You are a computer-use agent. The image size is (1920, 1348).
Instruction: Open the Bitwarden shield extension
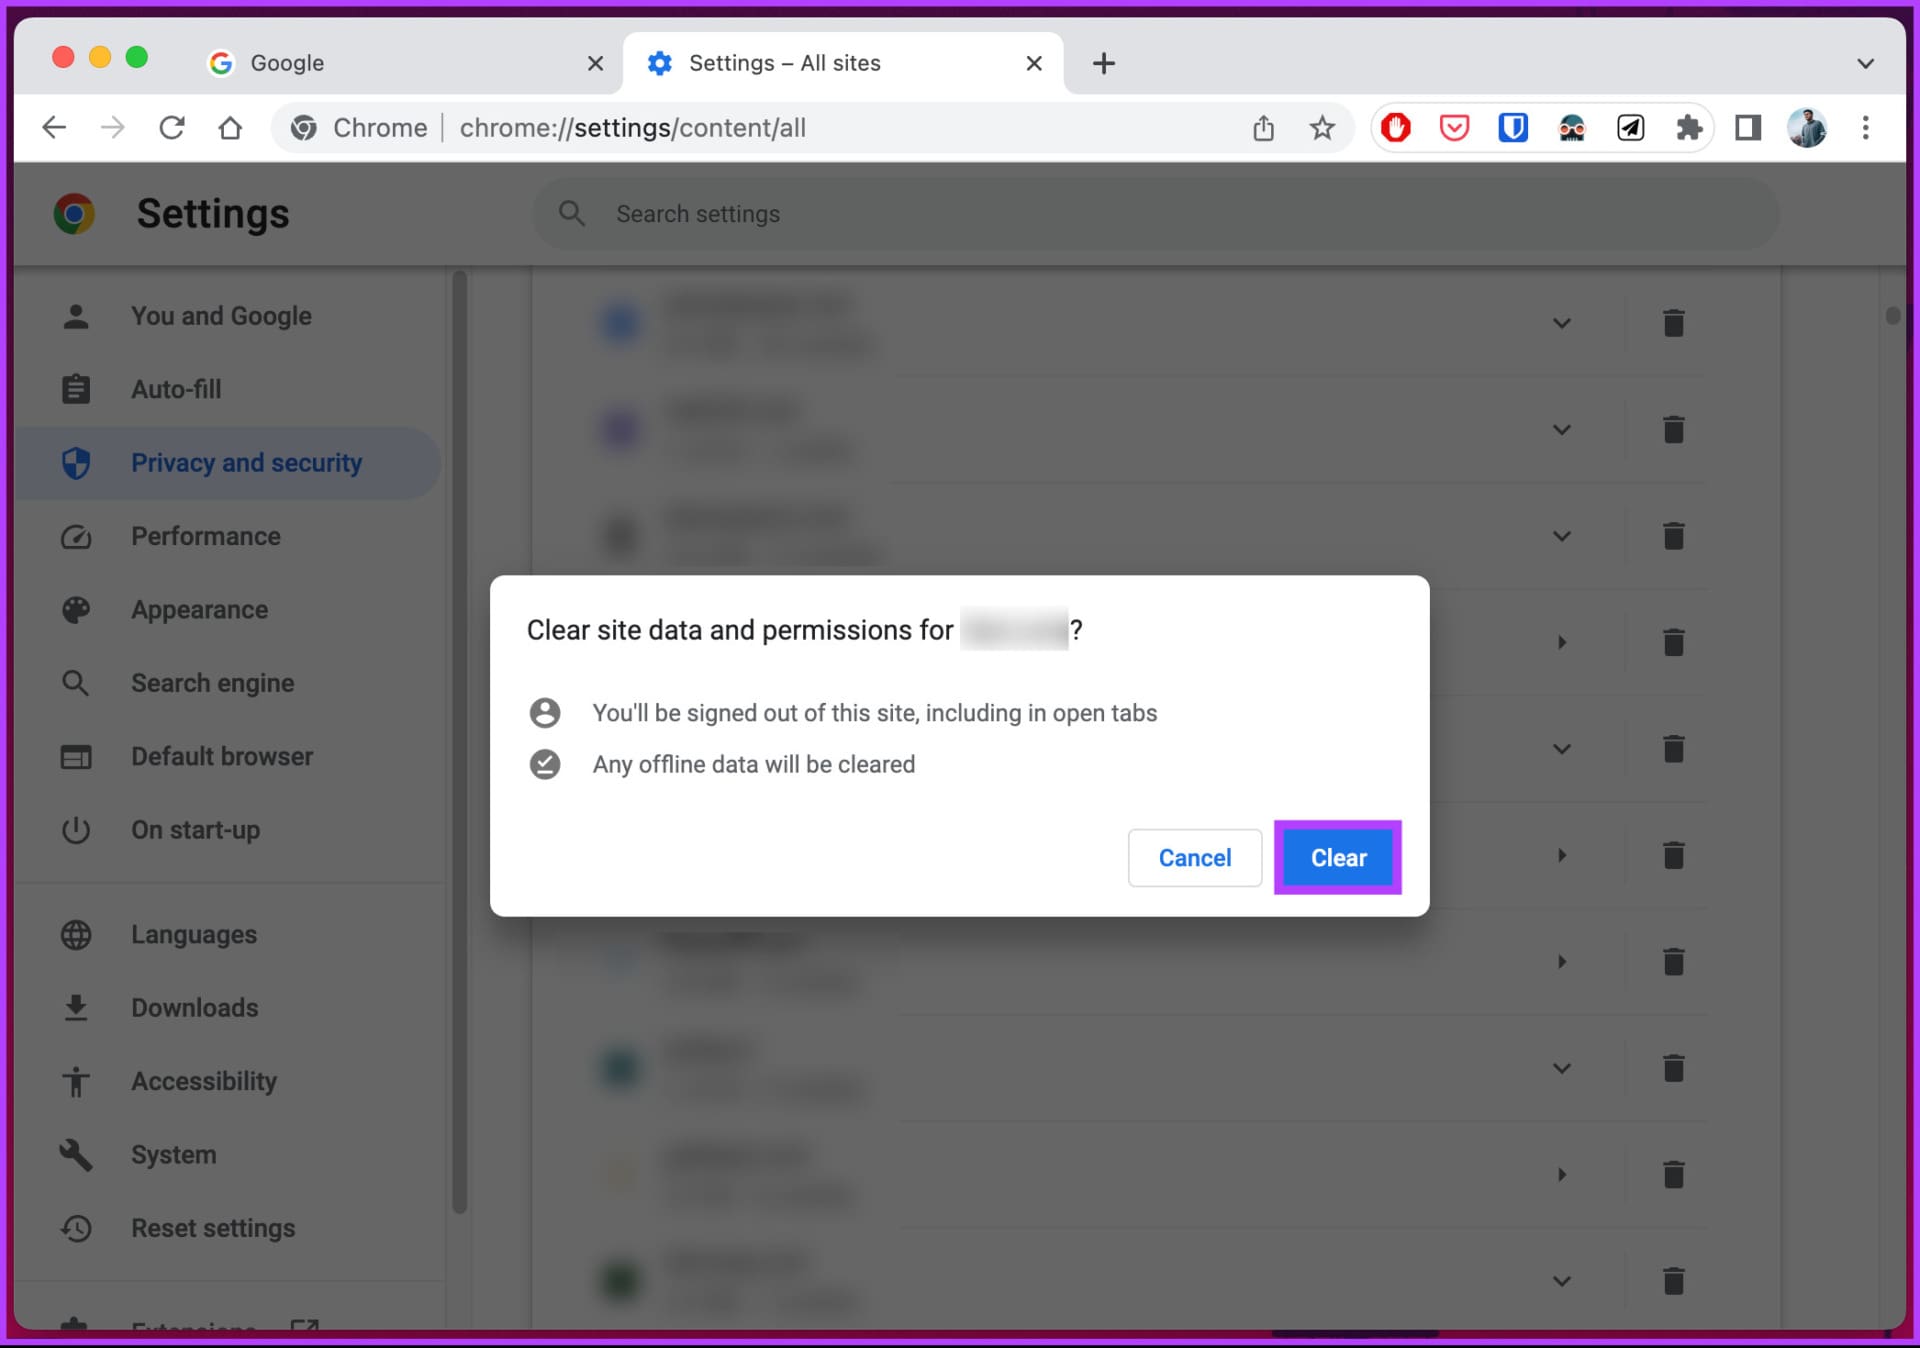click(1513, 128)
